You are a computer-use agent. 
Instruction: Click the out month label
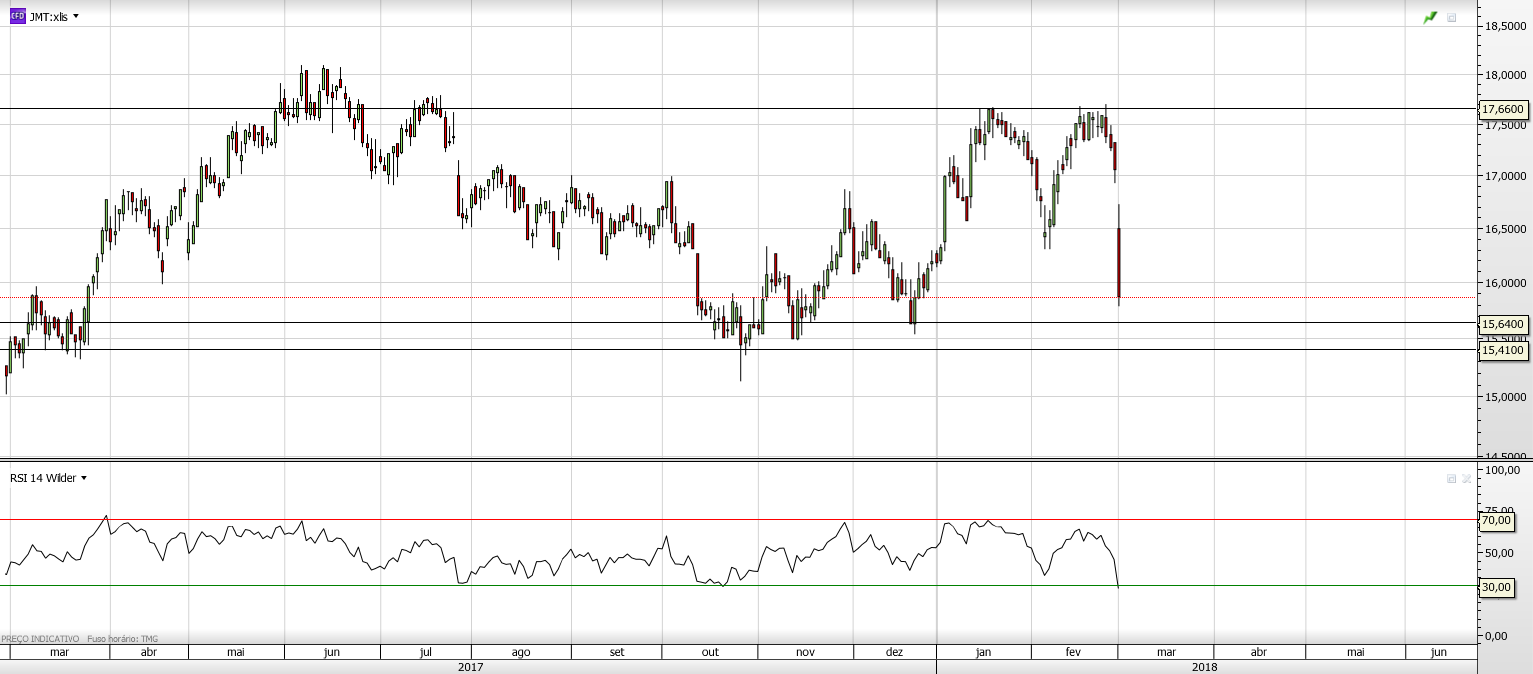click(710, 652)
